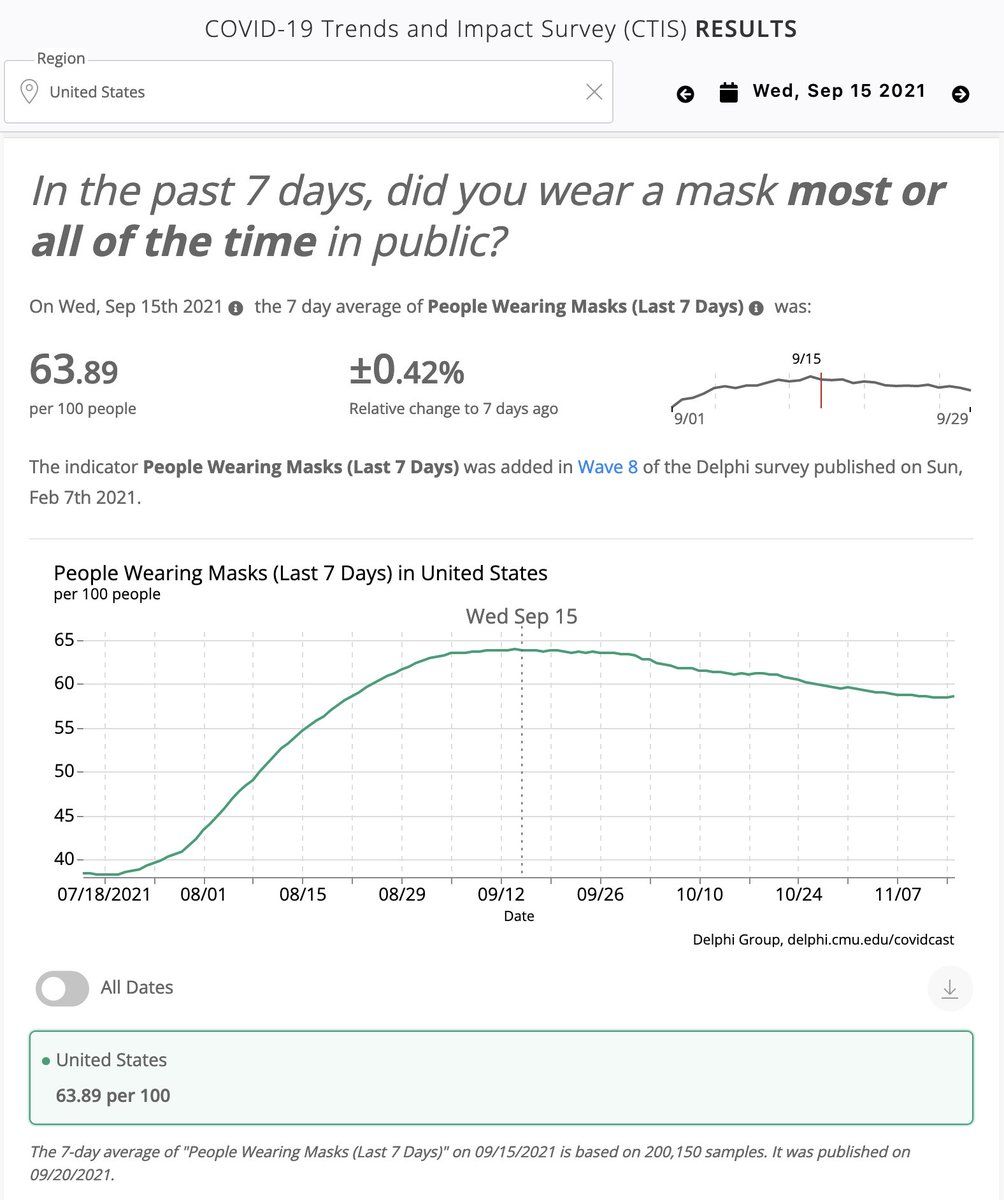Click the sparkline near 9/29 end
This screenshot has width=1004, height=1200.
click(x=966, y=389)
